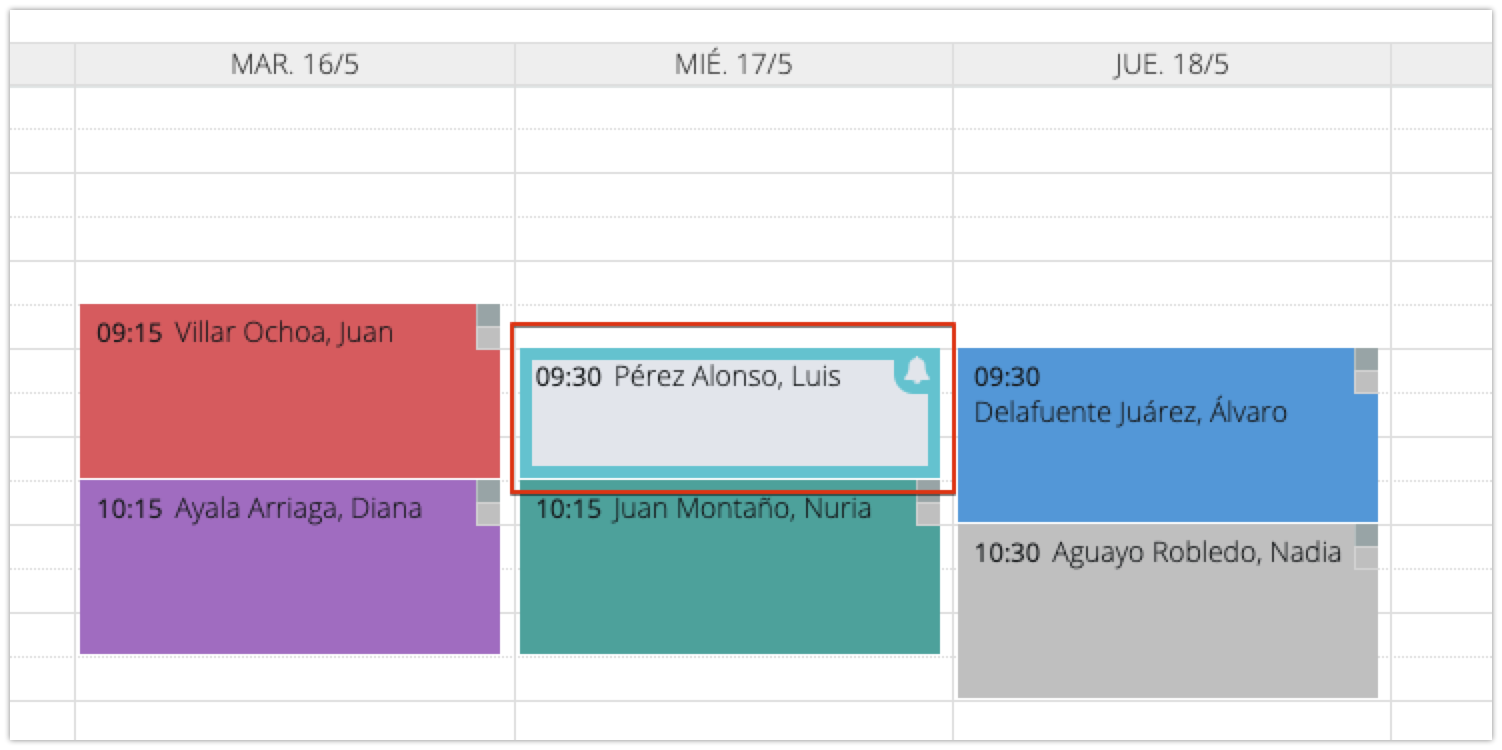Select the MAR. 16/5 day header
Screen dimensions: 1502x750
pos(295,65)
